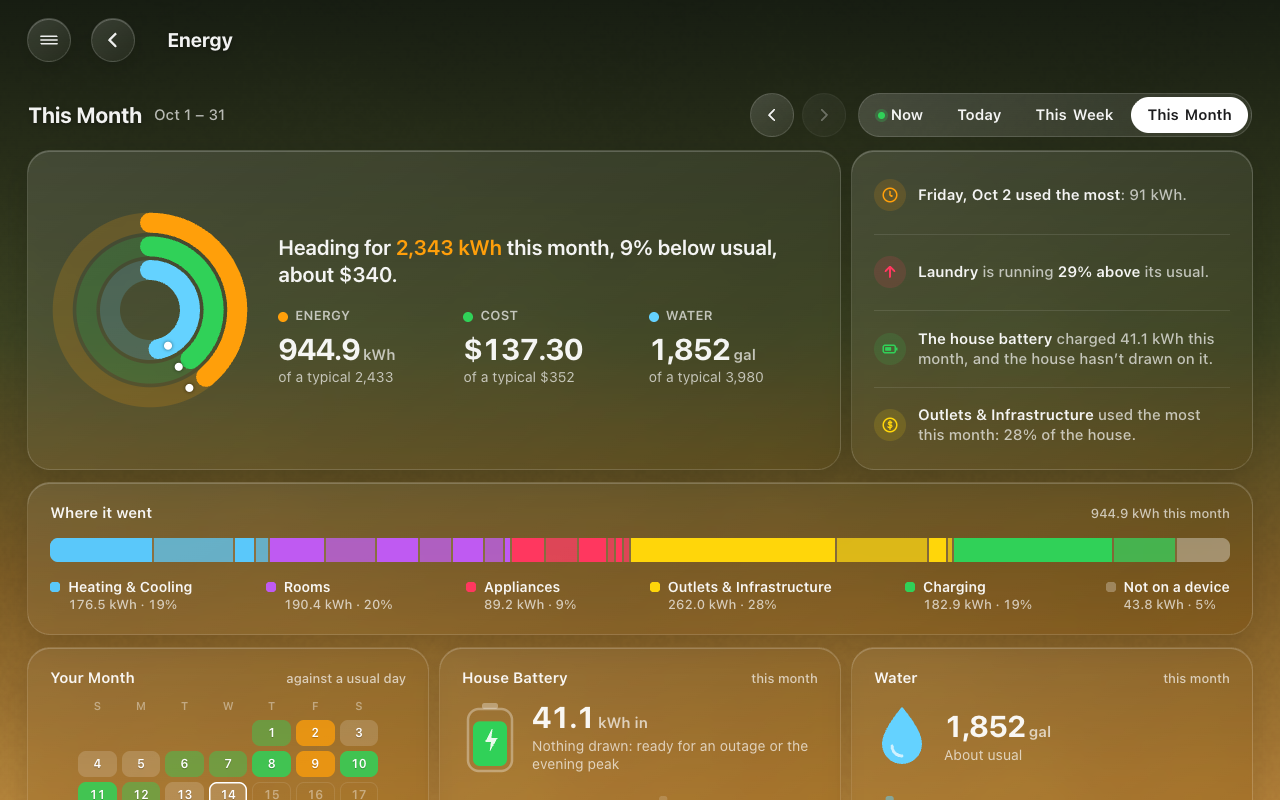
Task: Switch to the Today view
Action: [x=979, y=115]
